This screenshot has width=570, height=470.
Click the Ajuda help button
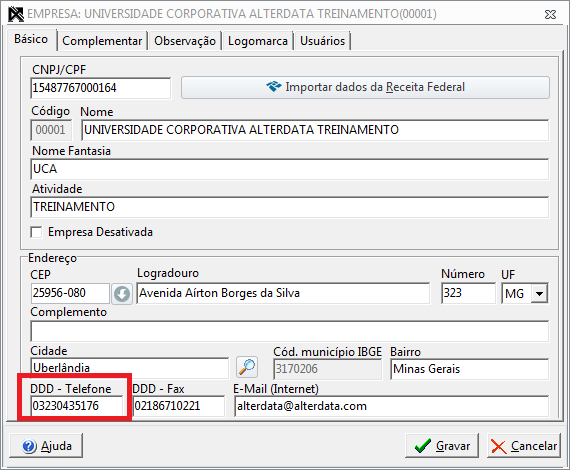click(46, 445)
